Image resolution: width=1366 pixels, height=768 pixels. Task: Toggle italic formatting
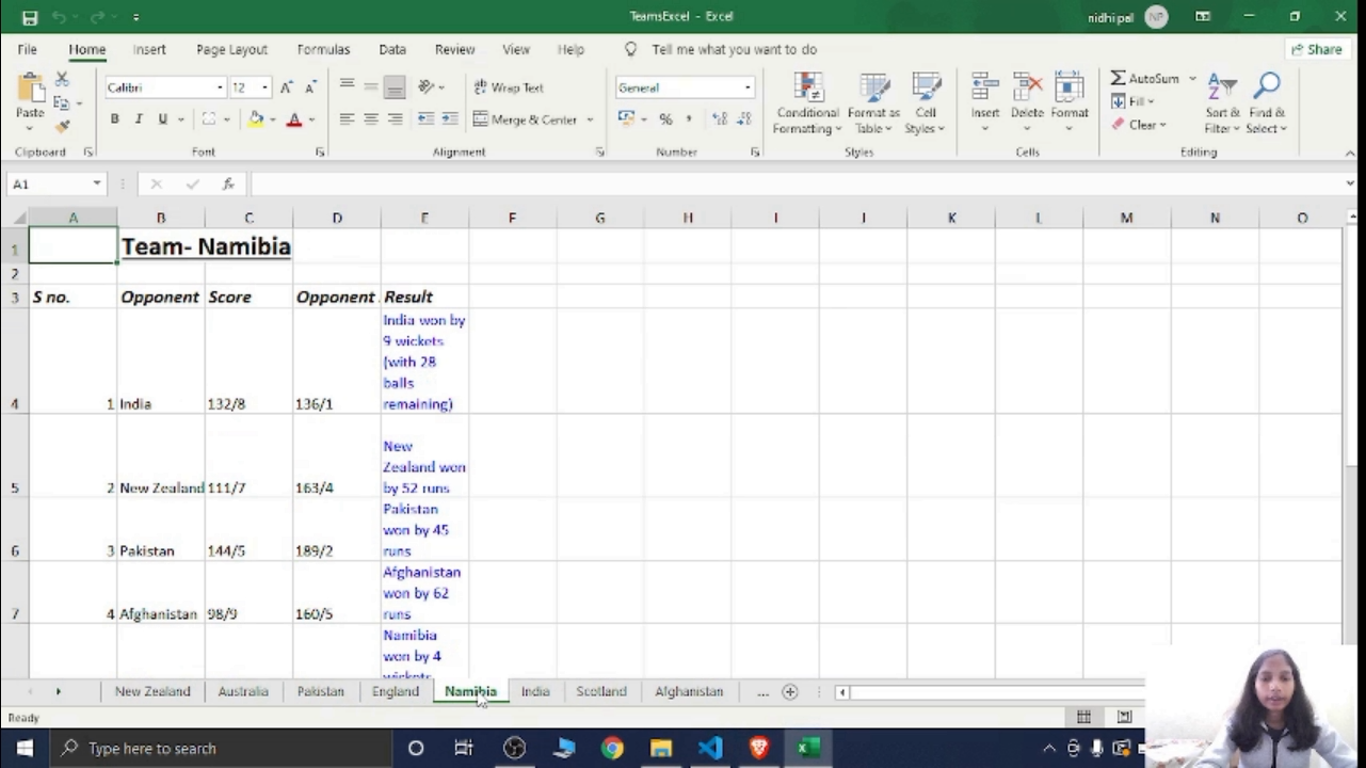(x=138, y=119)
